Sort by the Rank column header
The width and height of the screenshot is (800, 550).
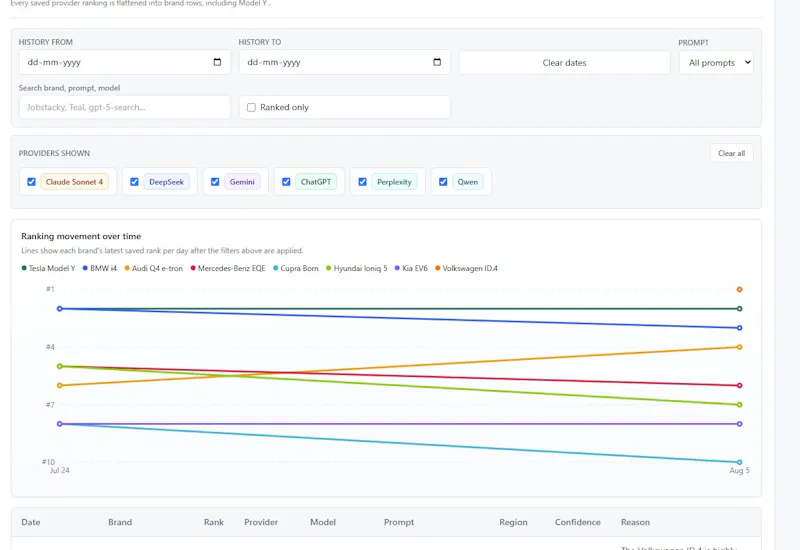(x=214, y=522)
